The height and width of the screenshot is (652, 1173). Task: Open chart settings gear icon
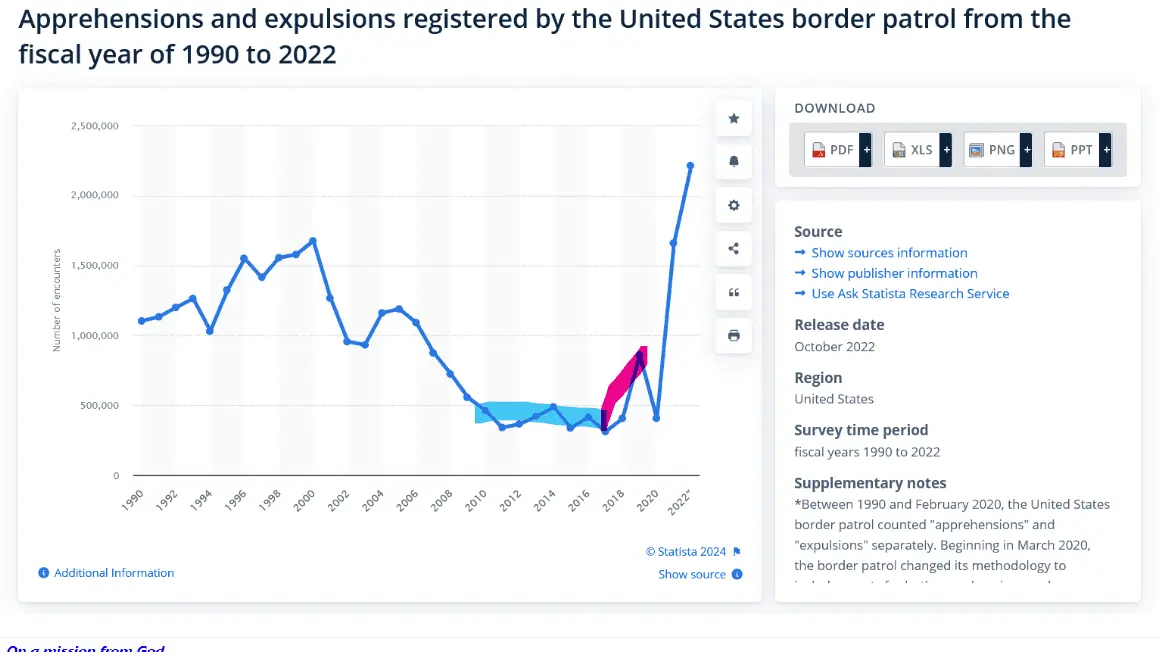tap(733, 206)
